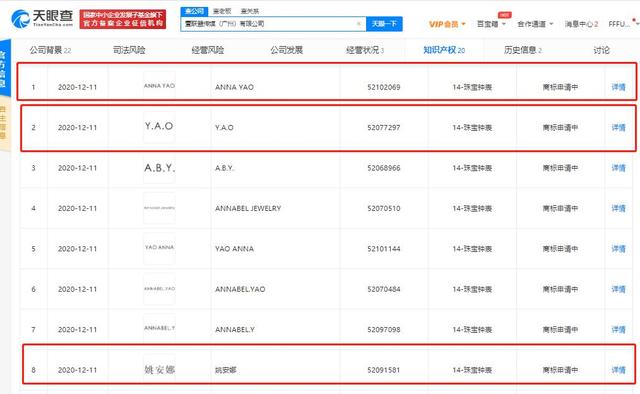
Task: Open the ANNABEL.YAO trademark thumbnail
Action: (159, 289)
